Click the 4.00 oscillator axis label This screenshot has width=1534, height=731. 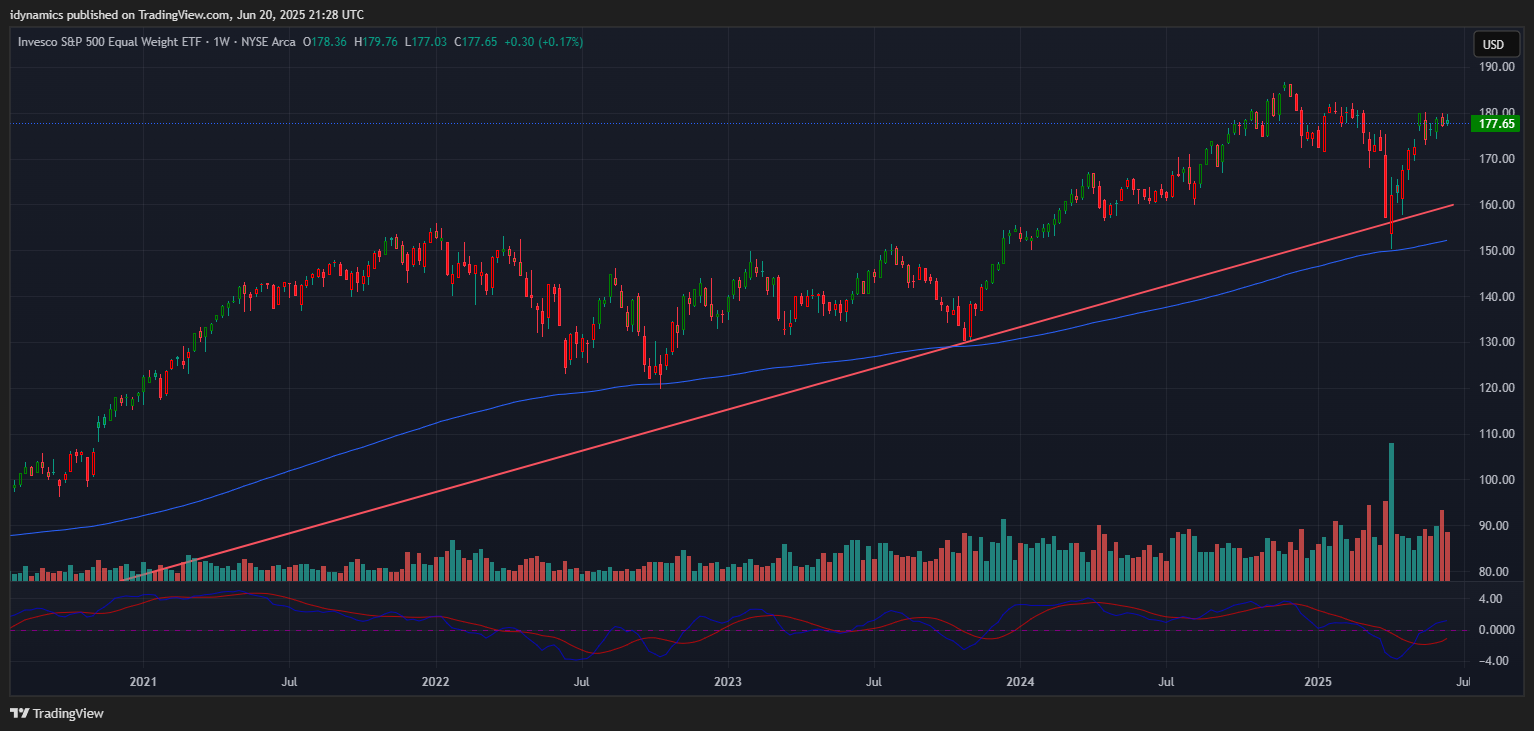[x=1490, y=599]
